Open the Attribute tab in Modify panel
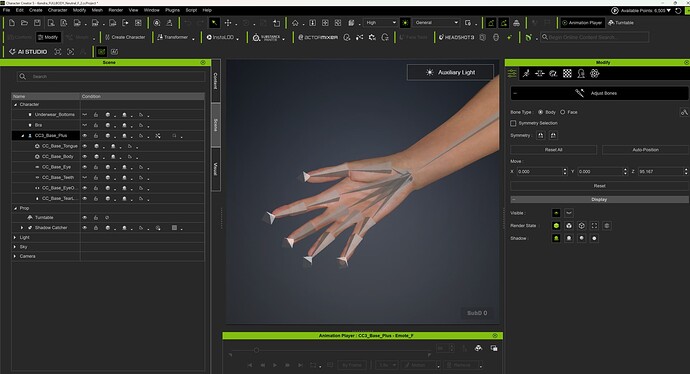 (x=512, y=73)
